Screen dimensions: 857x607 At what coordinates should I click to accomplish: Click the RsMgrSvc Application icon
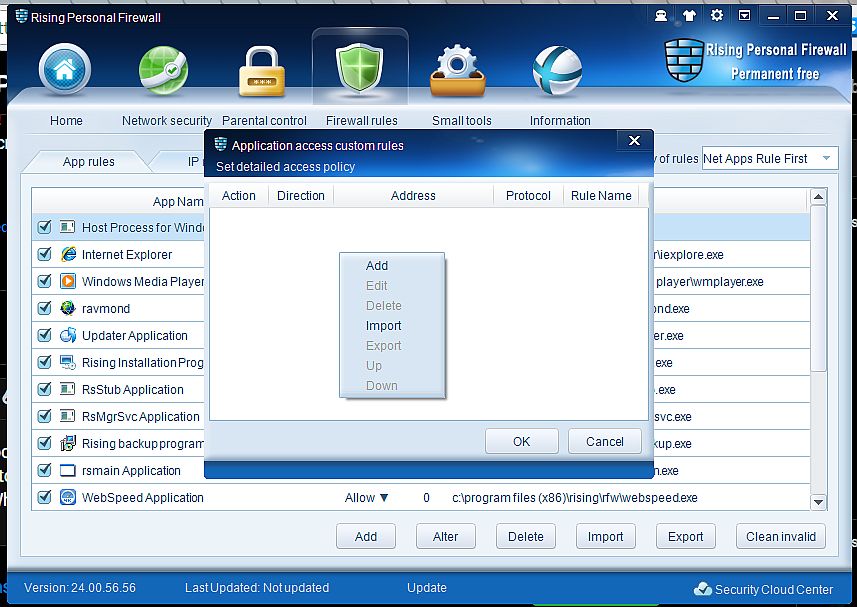pyautogui.click(x=68, y=416)
